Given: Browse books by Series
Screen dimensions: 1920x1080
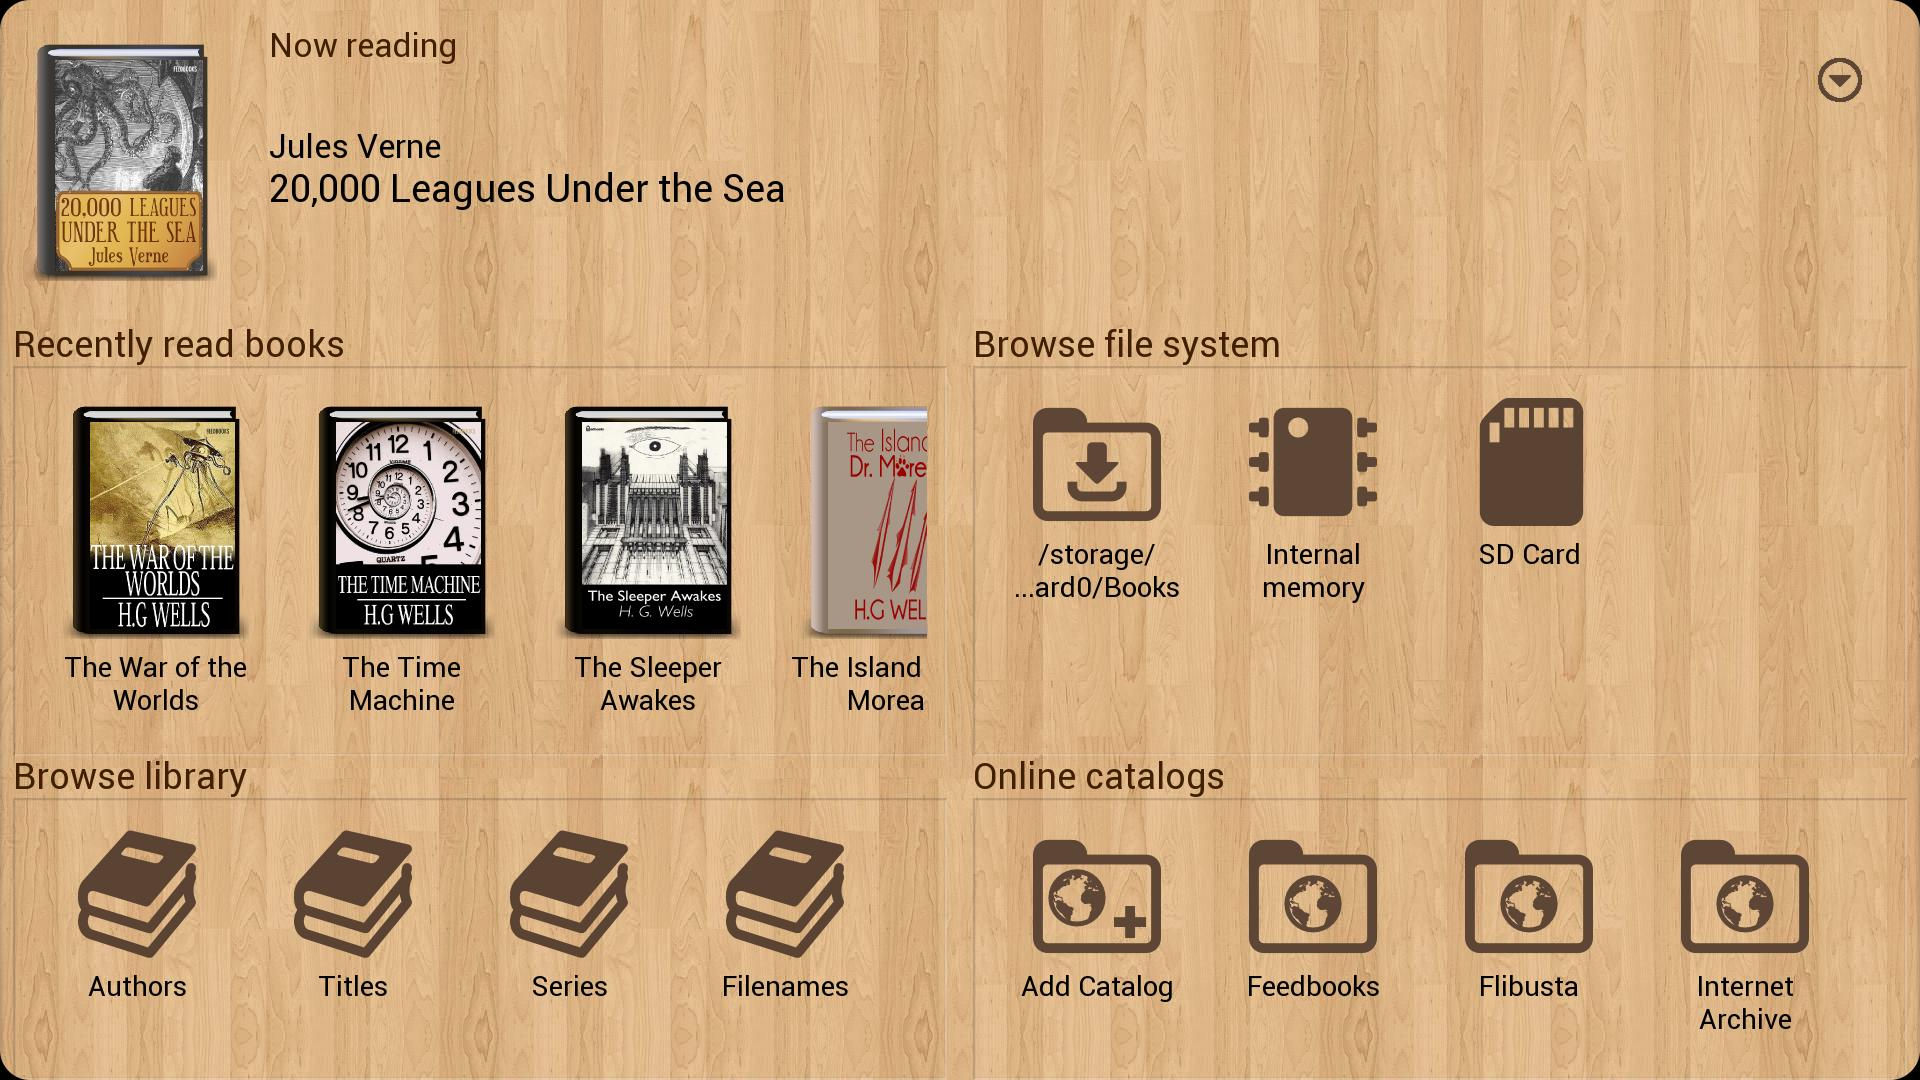Looking at the screenshot, I should 570,915.
